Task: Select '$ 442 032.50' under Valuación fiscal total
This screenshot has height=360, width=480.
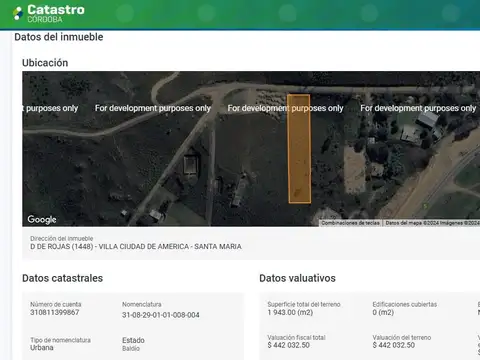Action: (x=288, y=345)
